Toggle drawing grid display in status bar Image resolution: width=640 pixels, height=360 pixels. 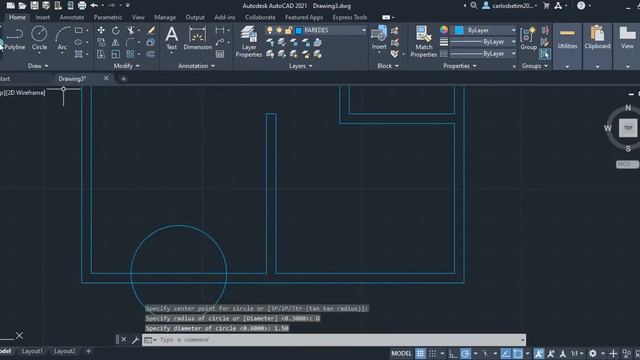coord(420,353)
